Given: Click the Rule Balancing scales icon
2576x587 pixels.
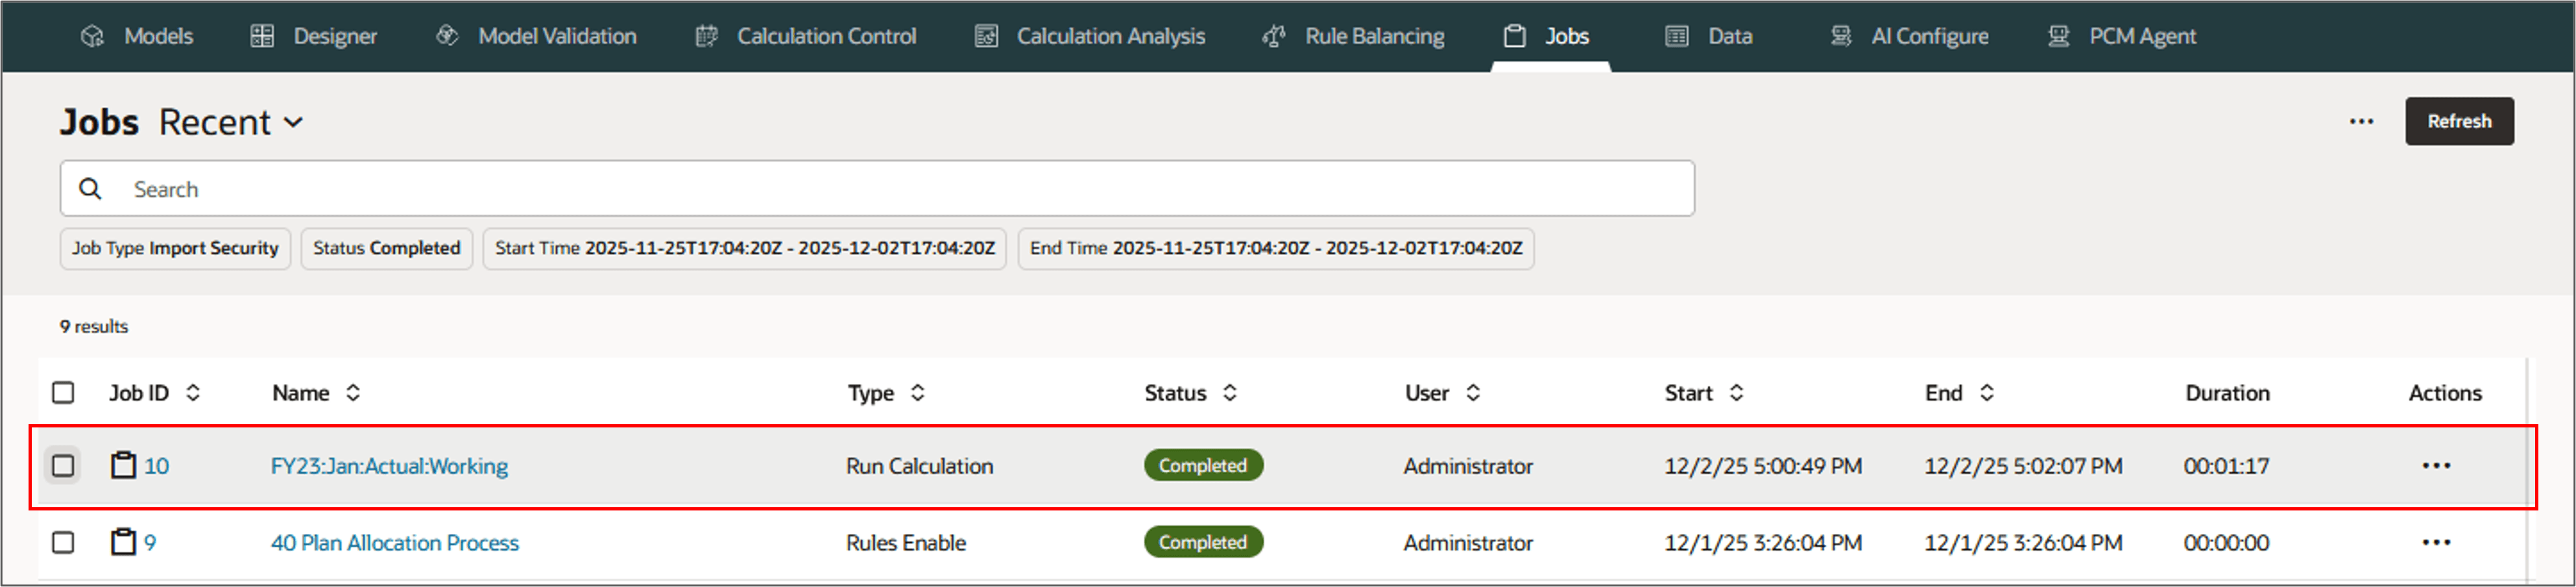Looking at the screenshot, I should click(x=1274, y=36).
